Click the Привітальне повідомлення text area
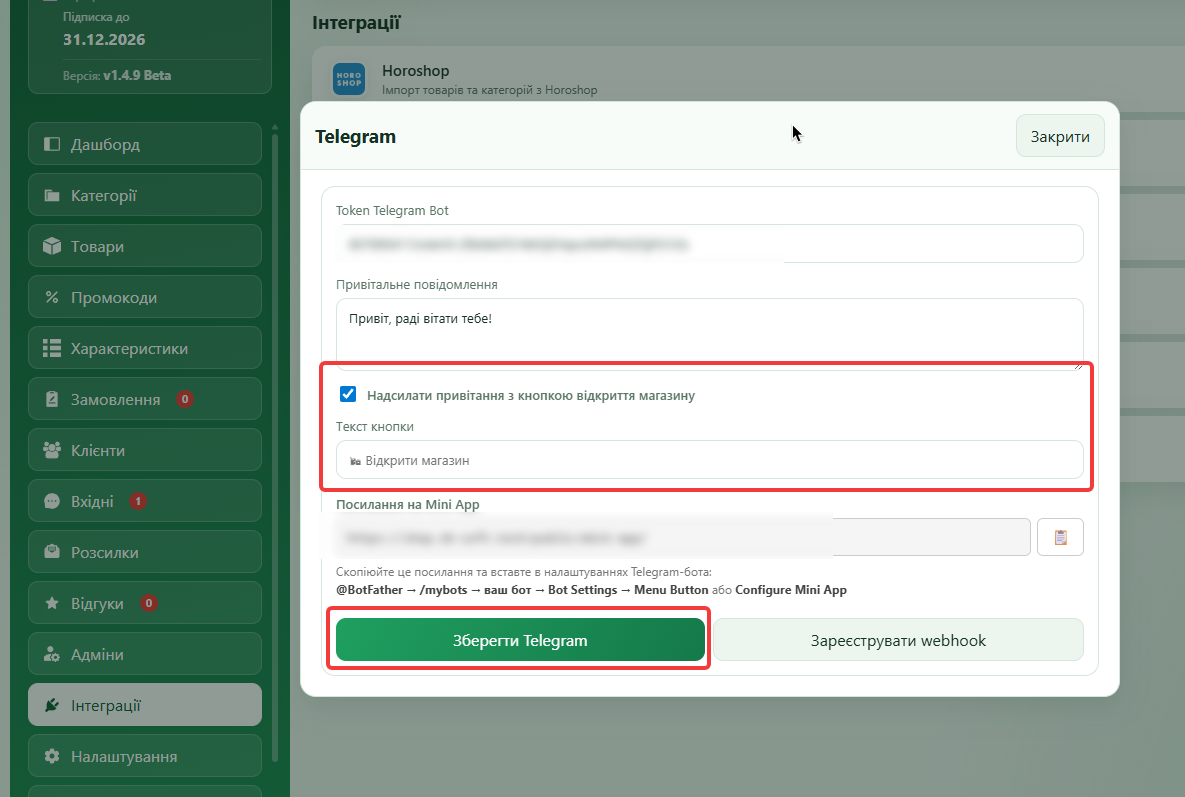The height and width of the screenshot is (797, 1185). (x=709, y=334)
